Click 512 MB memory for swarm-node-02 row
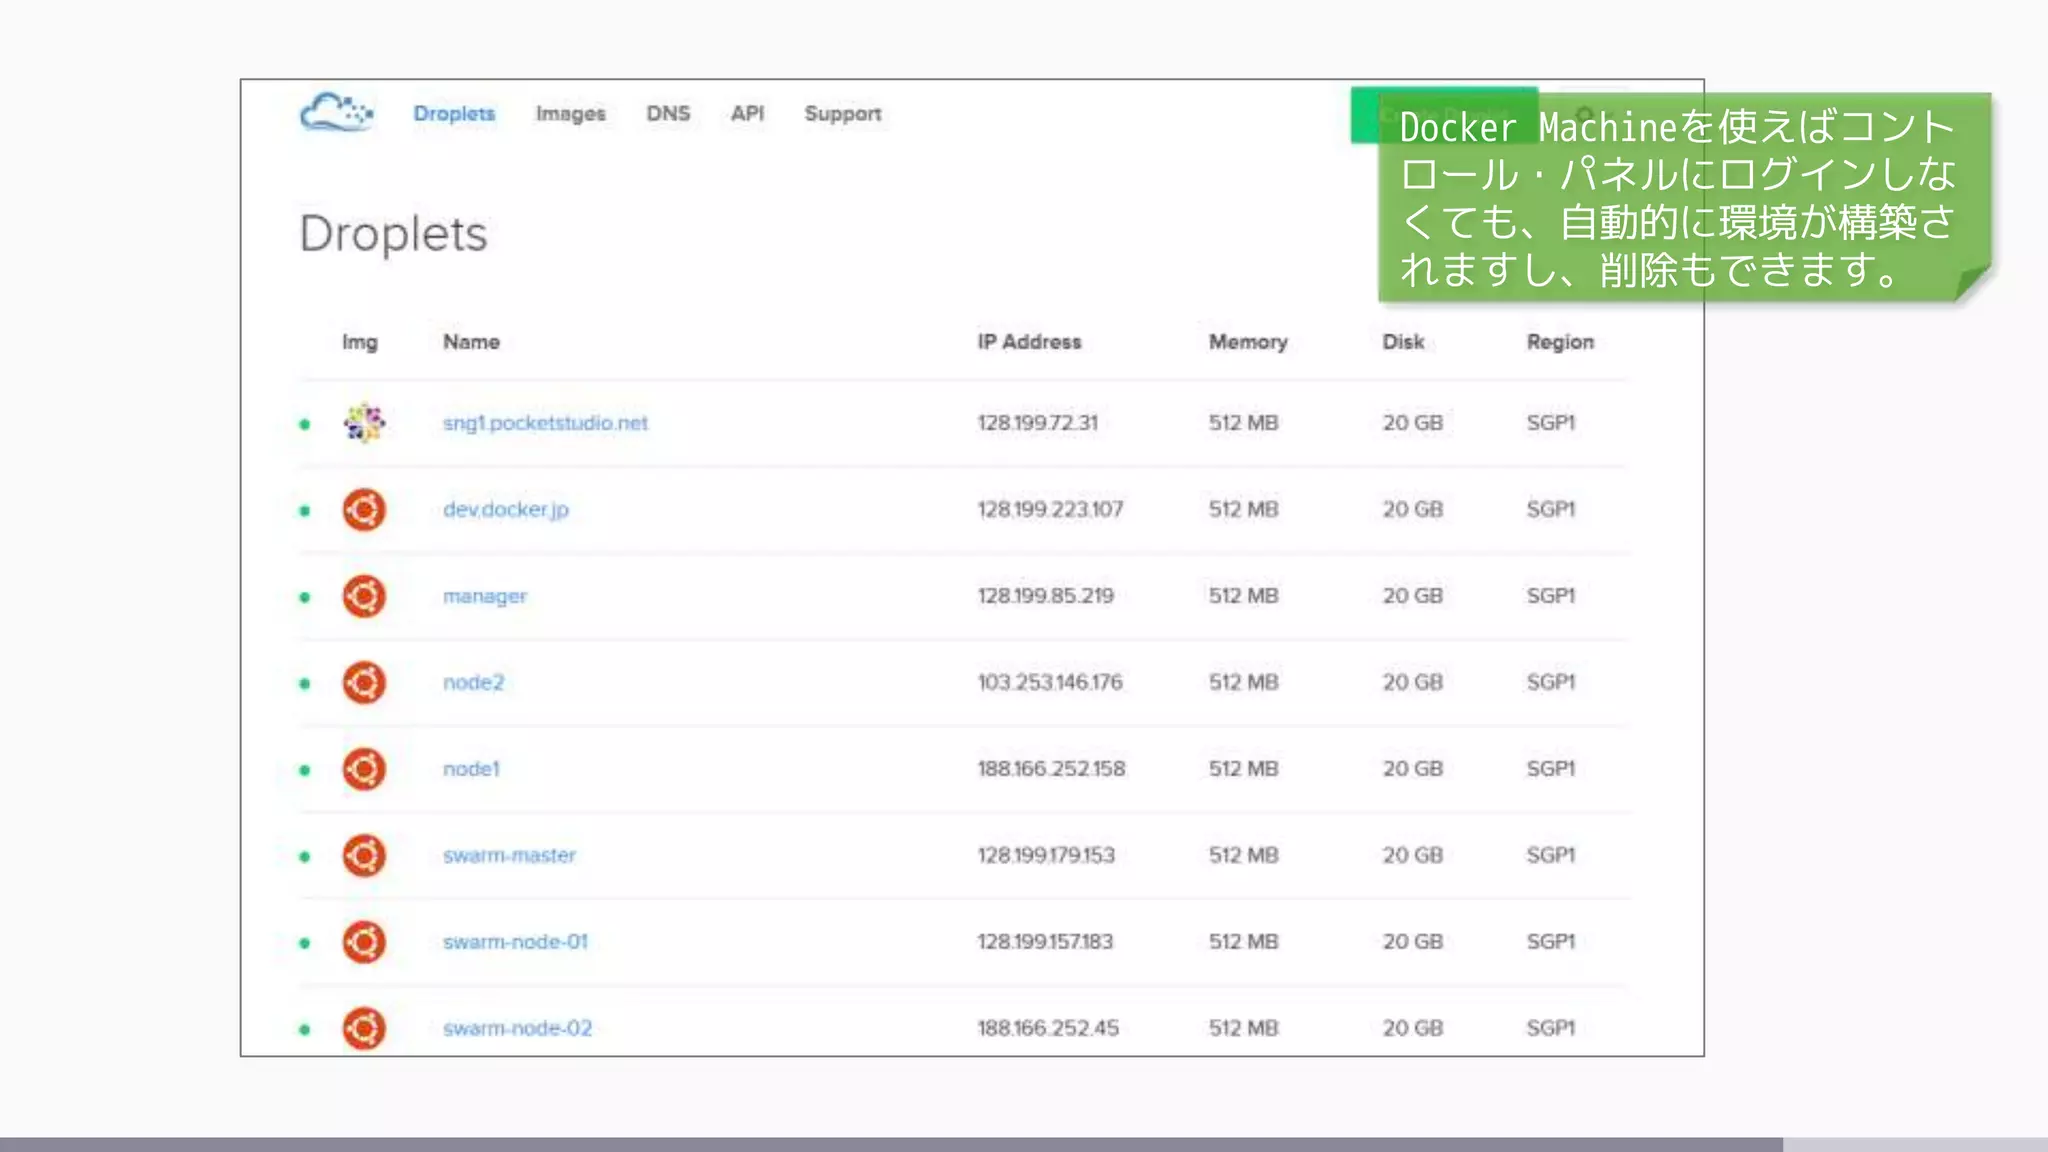This screenshot has width=2048, height=1152. click(x=1244, y=1028)
